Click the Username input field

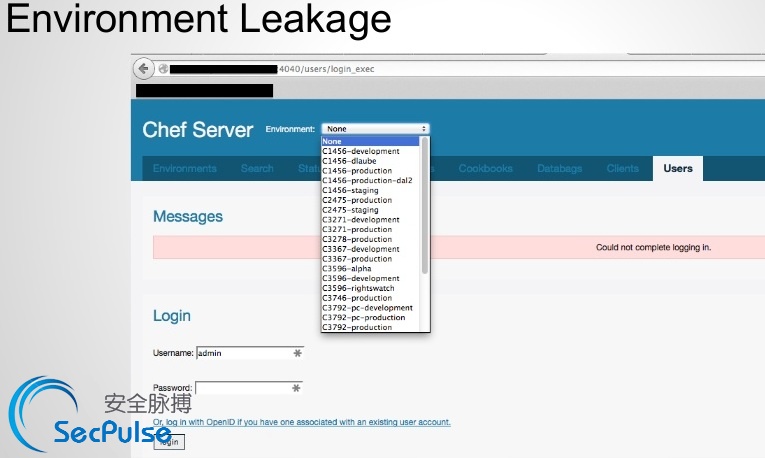pyautogui.click(x=250, y=353)
